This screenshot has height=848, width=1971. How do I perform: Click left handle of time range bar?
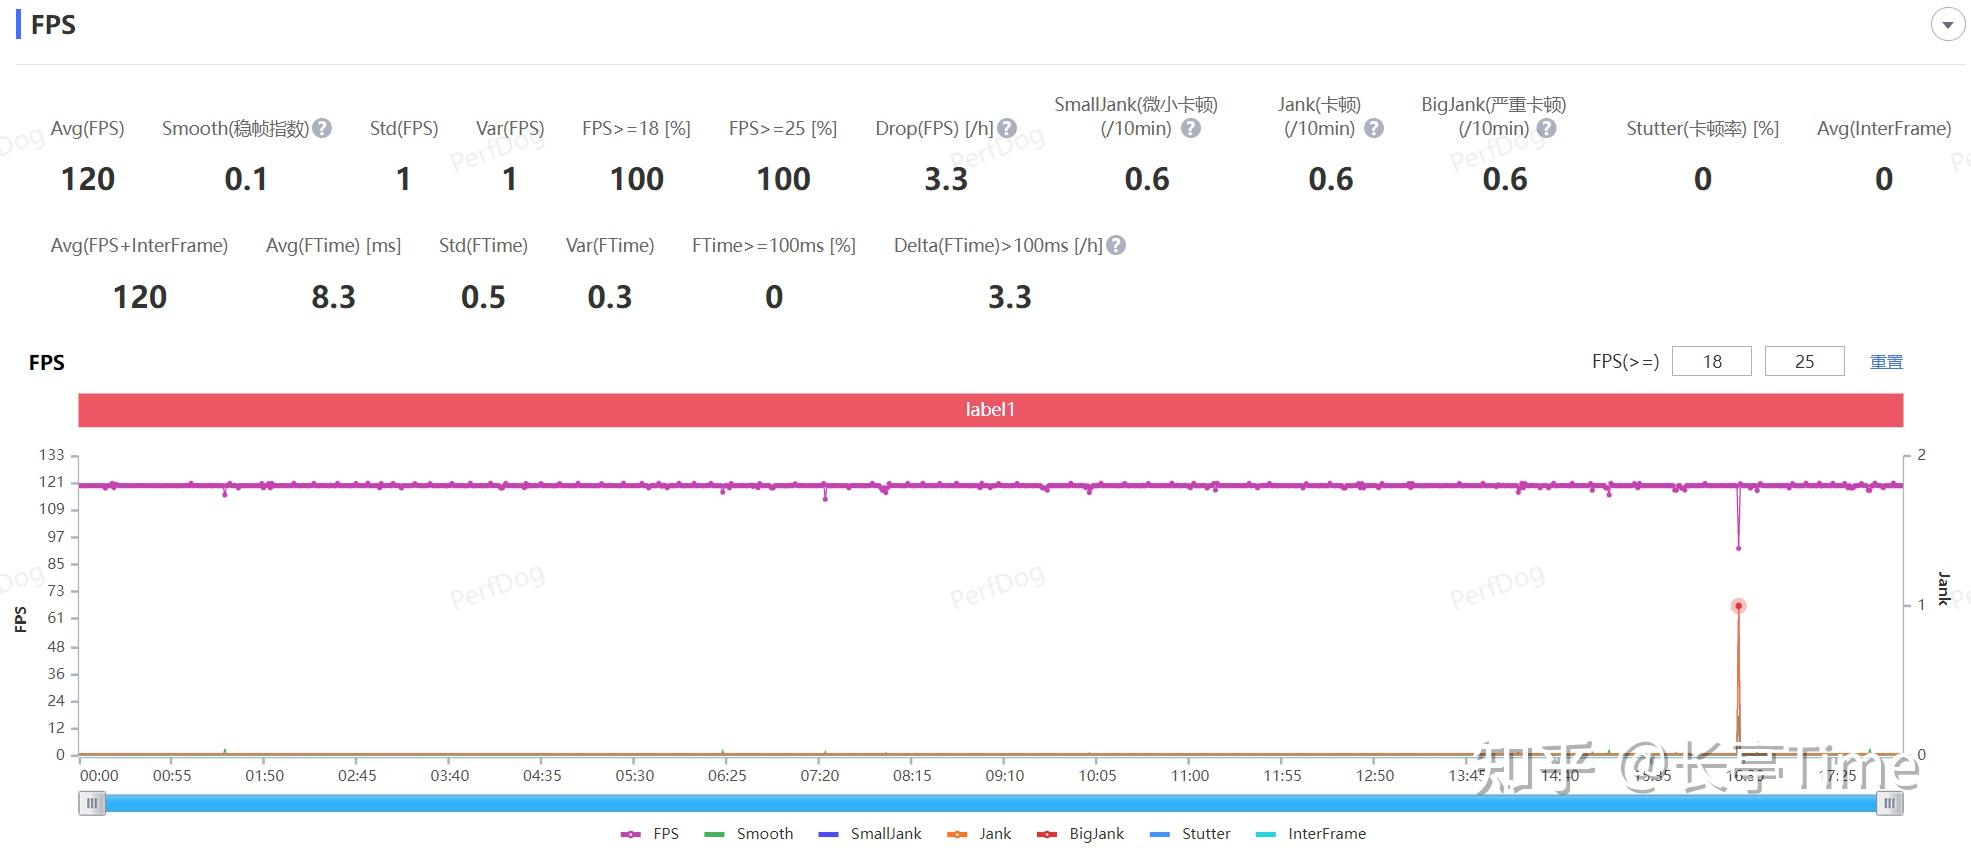tap(92, 803)
